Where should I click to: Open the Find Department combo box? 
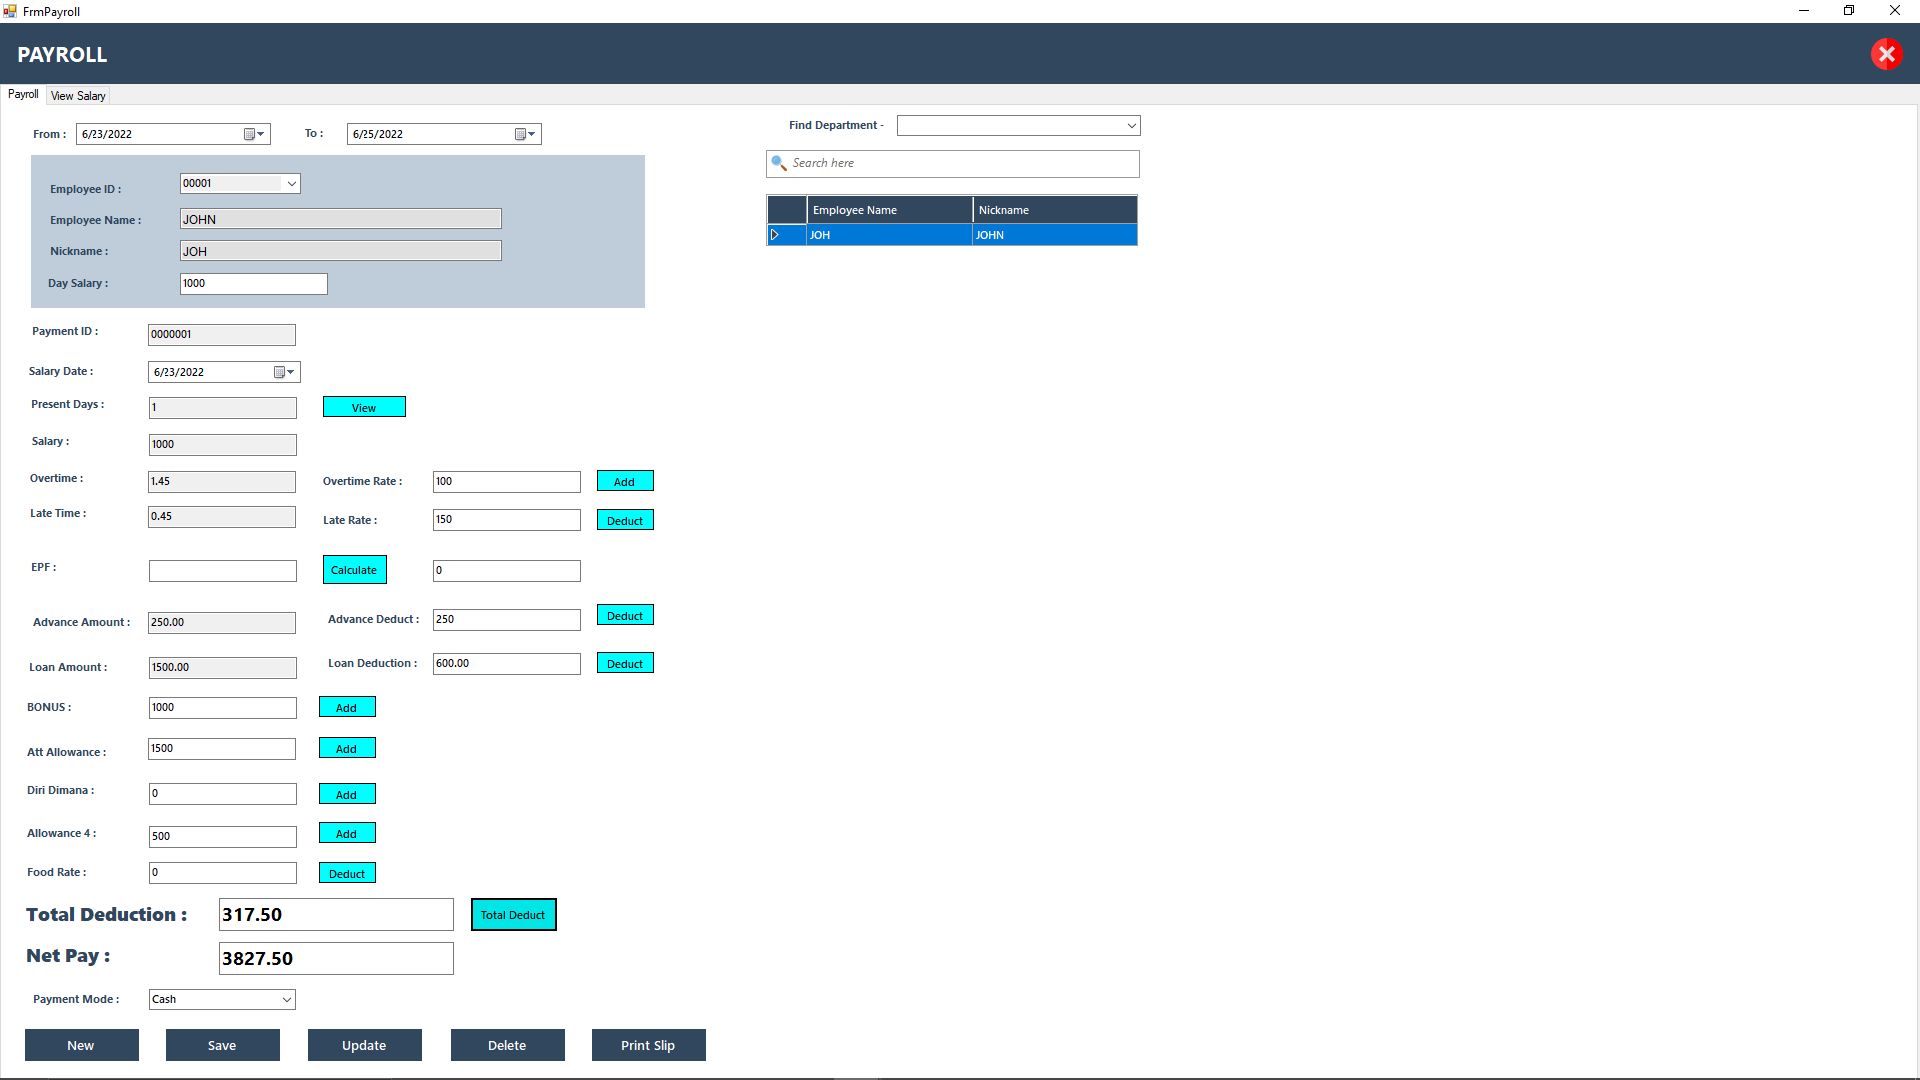pyautogui.click(x=1131, y=126)
